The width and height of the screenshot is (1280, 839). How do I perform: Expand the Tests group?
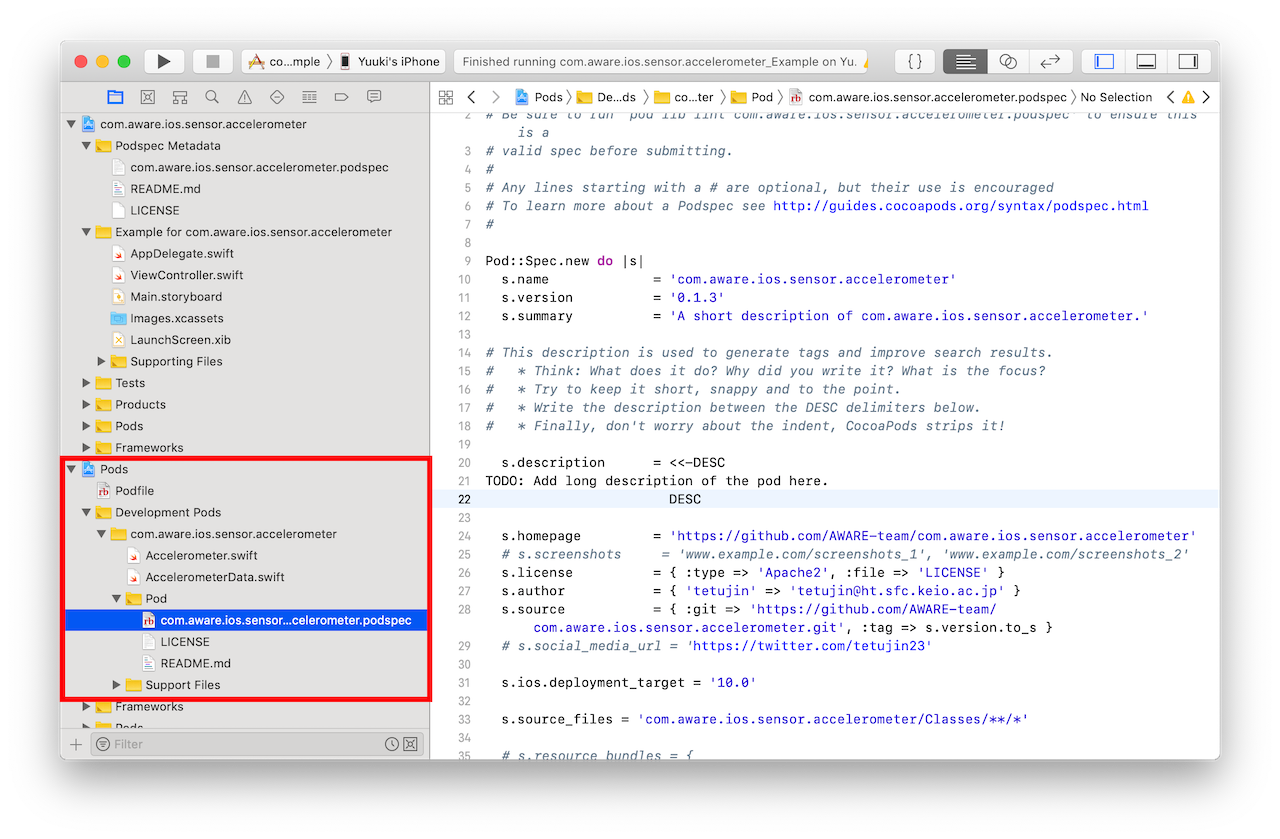(87, 383)
